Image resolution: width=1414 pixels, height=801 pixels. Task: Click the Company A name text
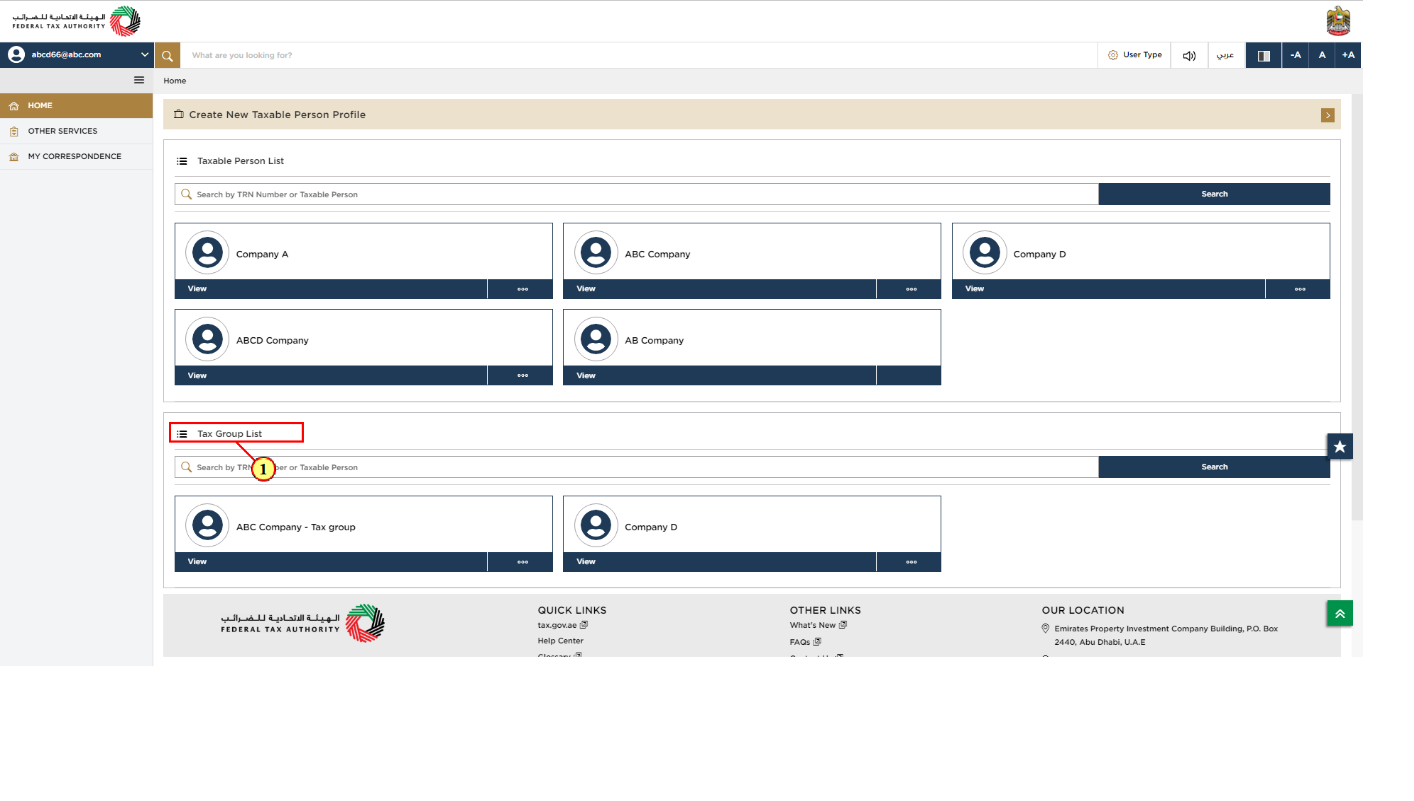pos(262,254)
